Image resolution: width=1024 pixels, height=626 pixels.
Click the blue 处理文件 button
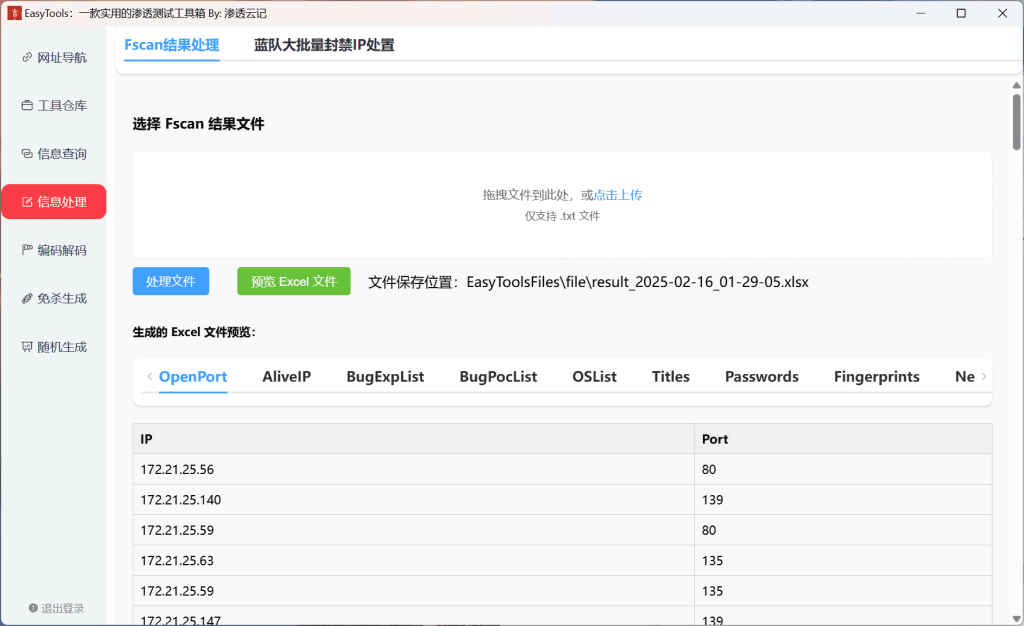pyautogui.click(x=170, y=281)
